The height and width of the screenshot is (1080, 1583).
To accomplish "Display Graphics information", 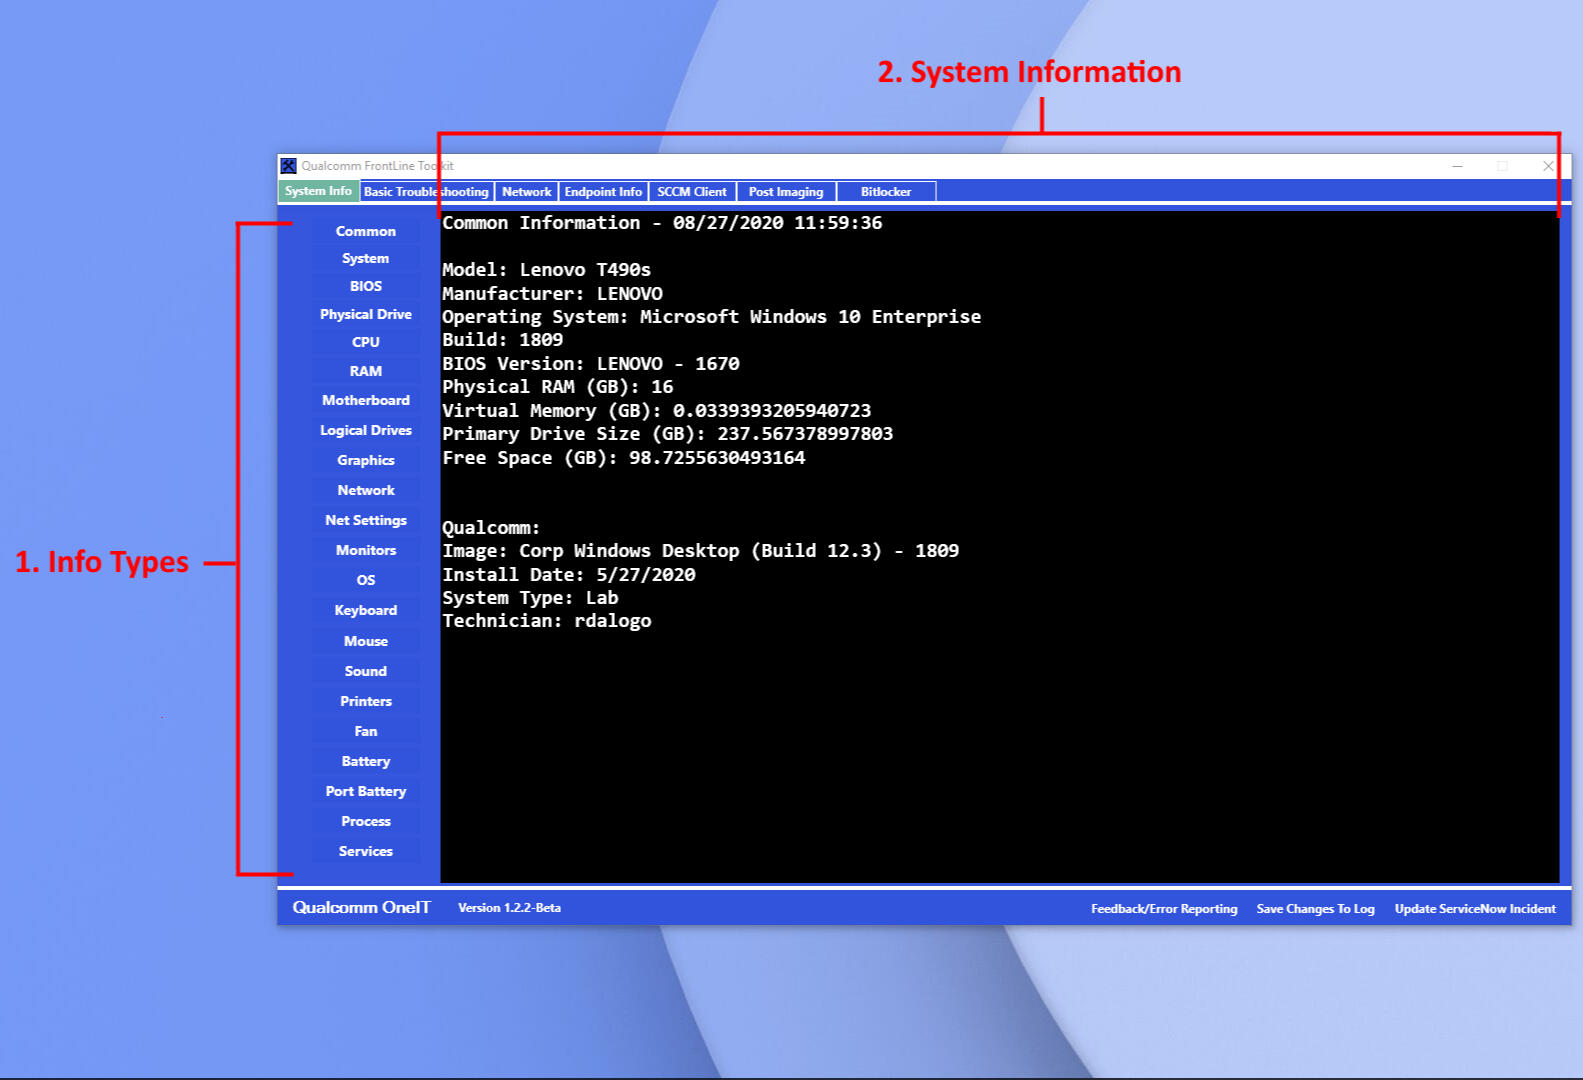I will pos(365,460).
